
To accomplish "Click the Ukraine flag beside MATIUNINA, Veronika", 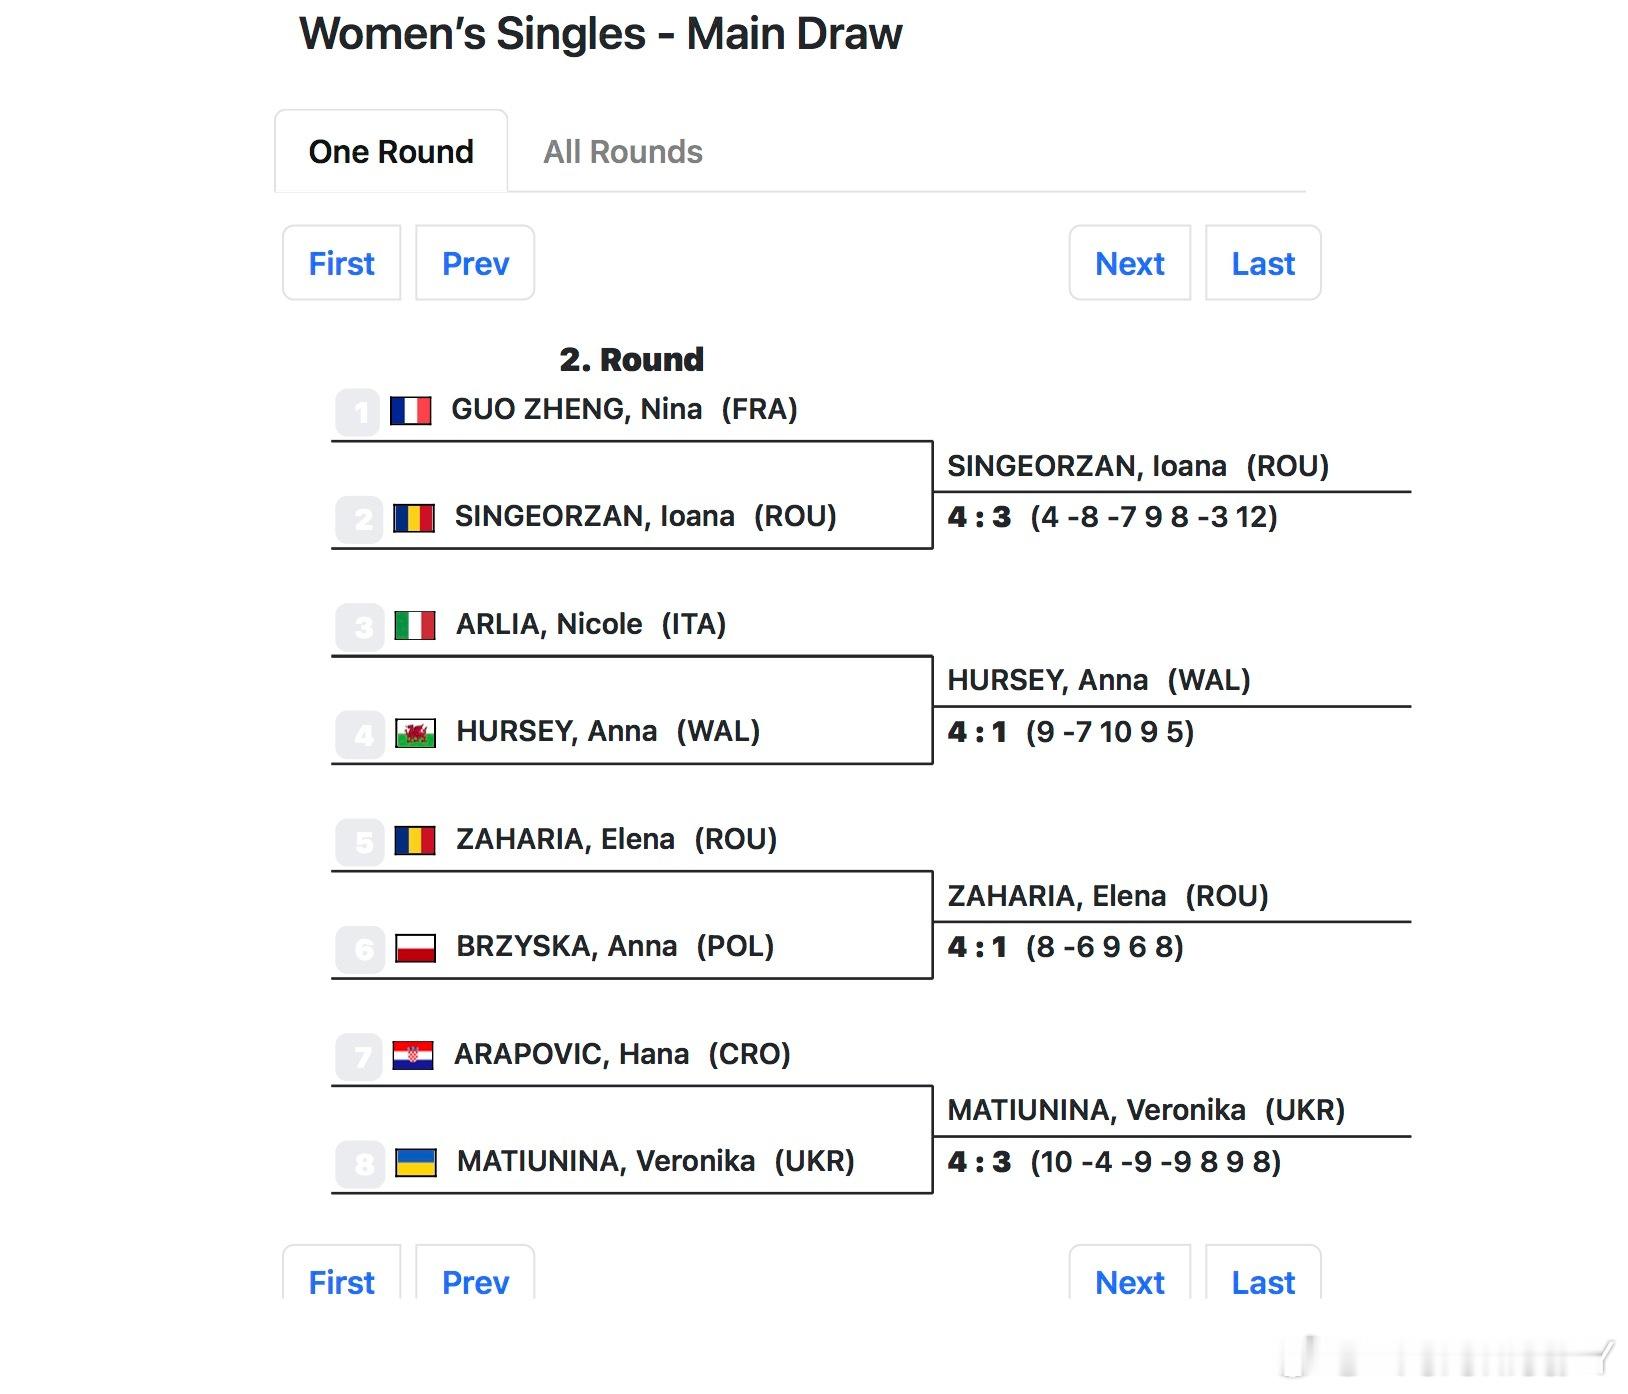I will (415, 1163).
